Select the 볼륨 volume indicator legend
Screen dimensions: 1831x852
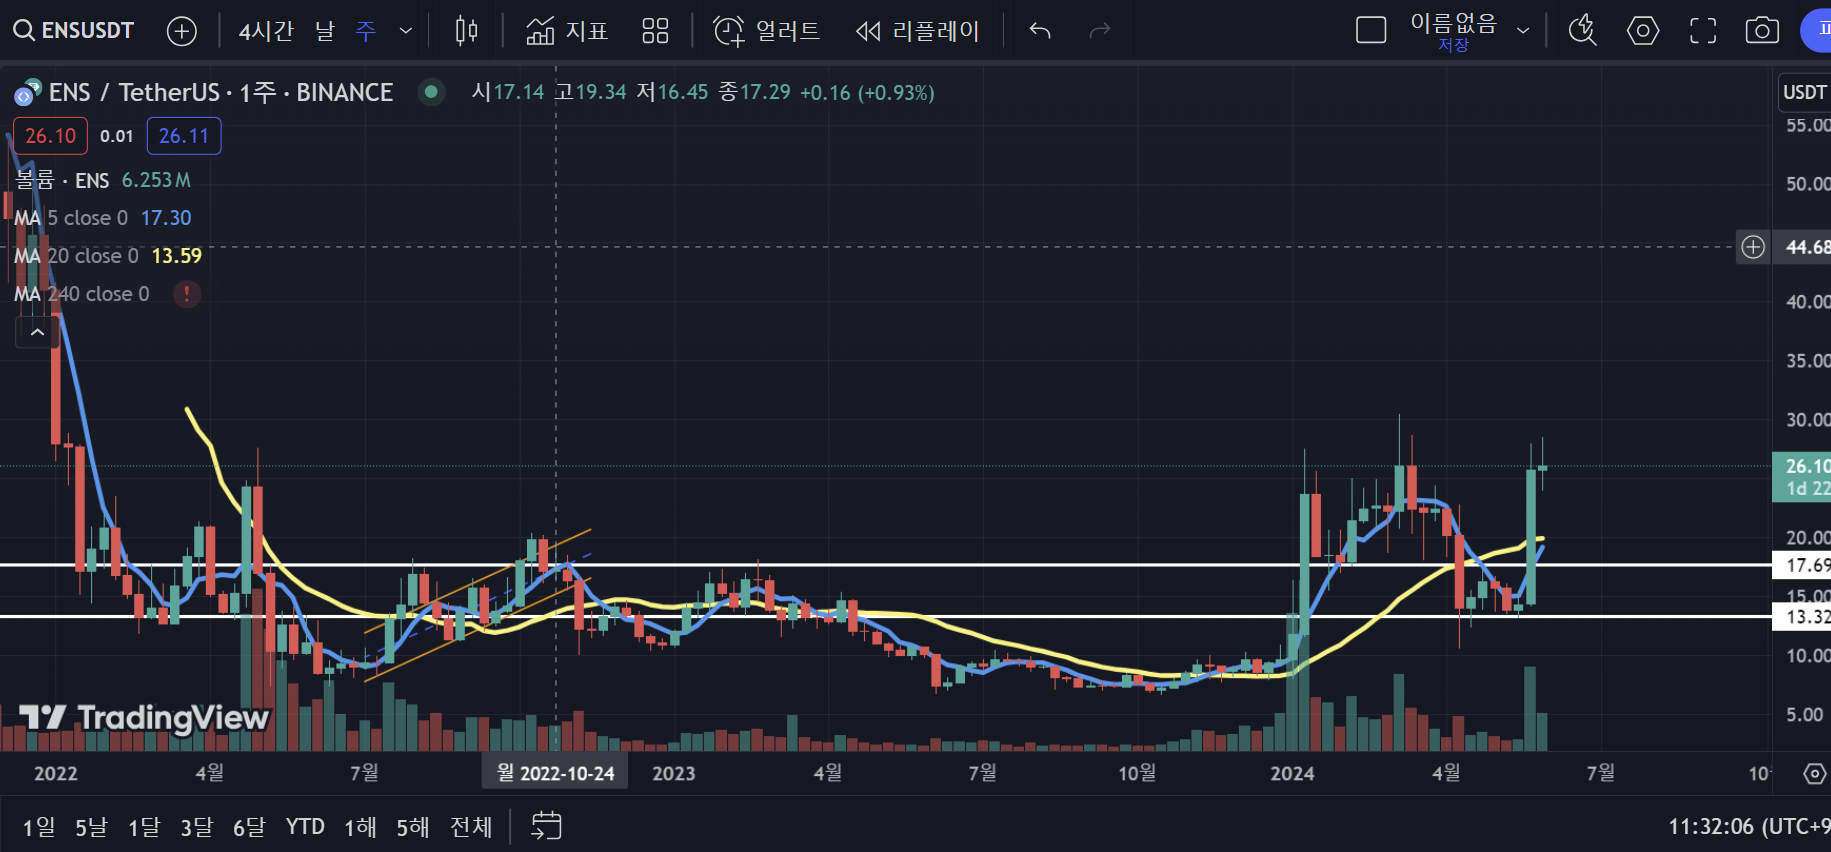coord(62,180)
